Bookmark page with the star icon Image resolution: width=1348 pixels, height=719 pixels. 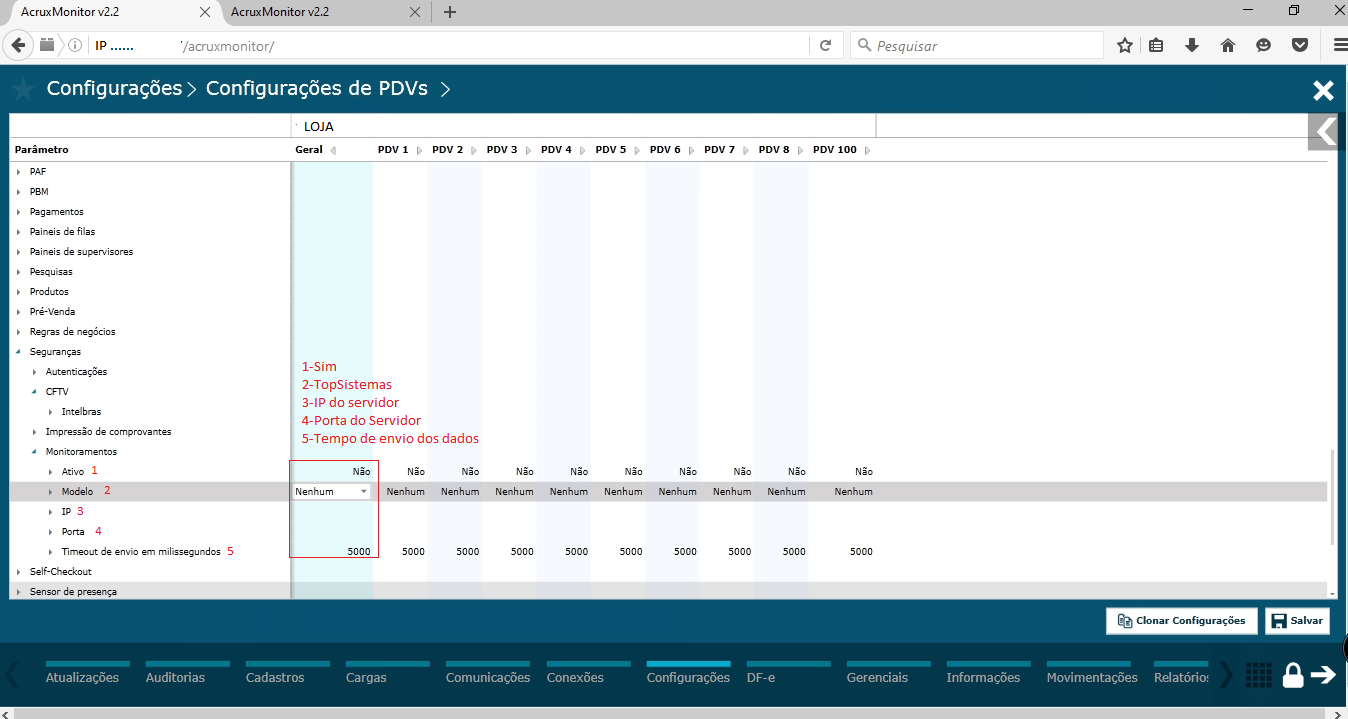[1125, 46]
